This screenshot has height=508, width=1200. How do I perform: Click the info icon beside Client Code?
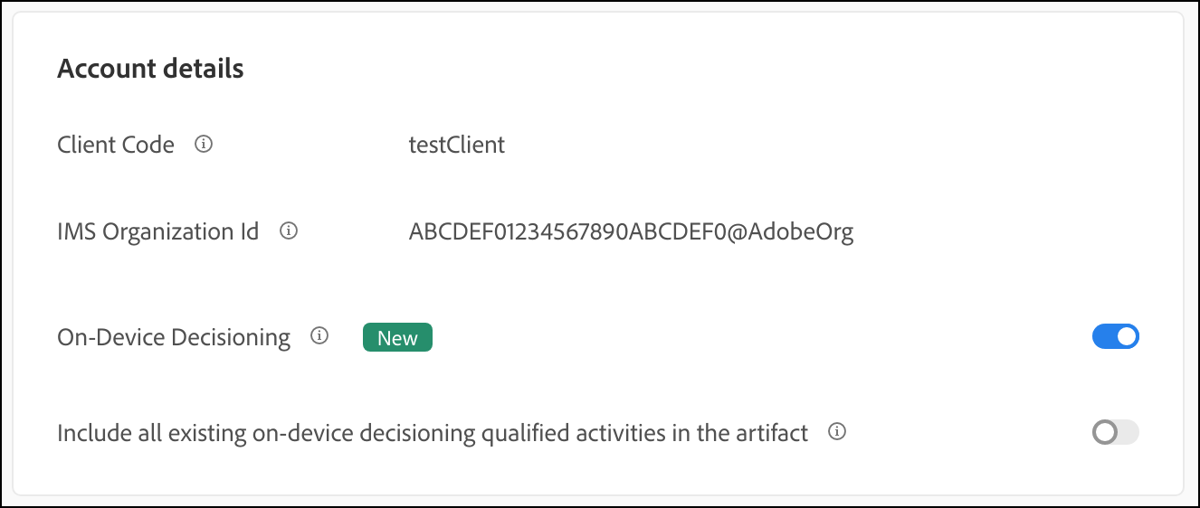pyautogui.click(x=203, y=145)
